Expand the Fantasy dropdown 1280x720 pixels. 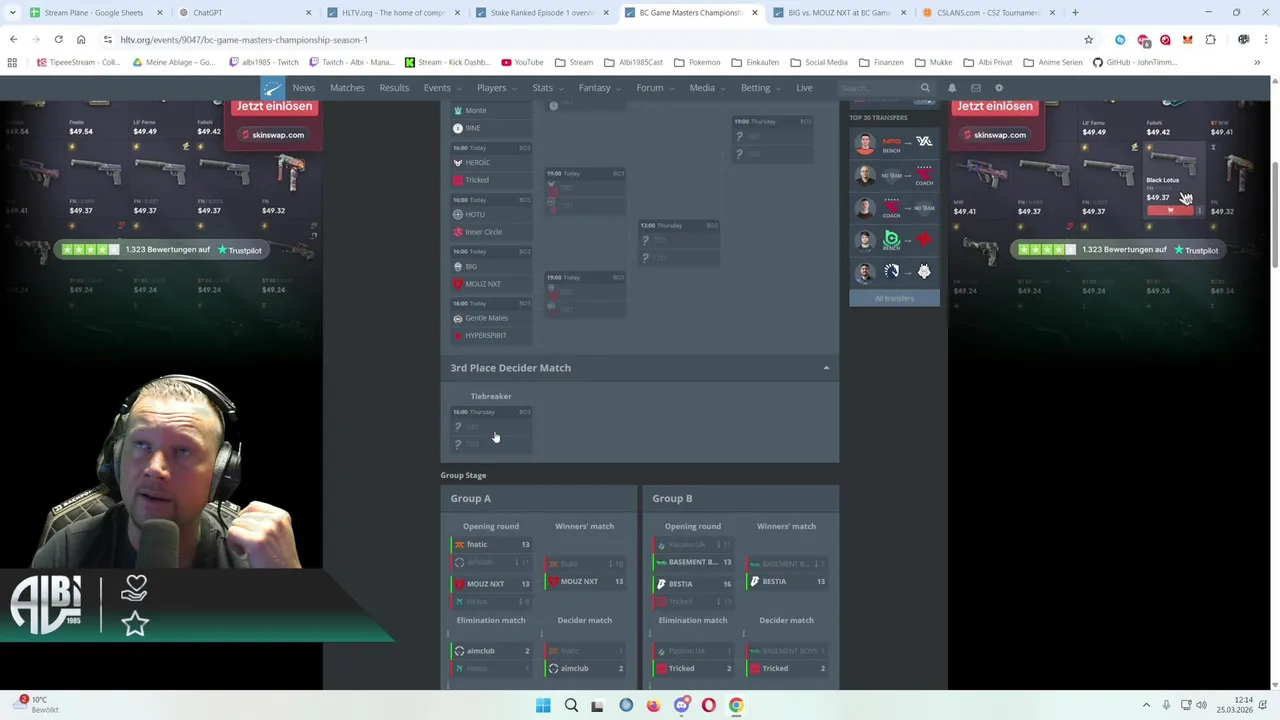598,88
